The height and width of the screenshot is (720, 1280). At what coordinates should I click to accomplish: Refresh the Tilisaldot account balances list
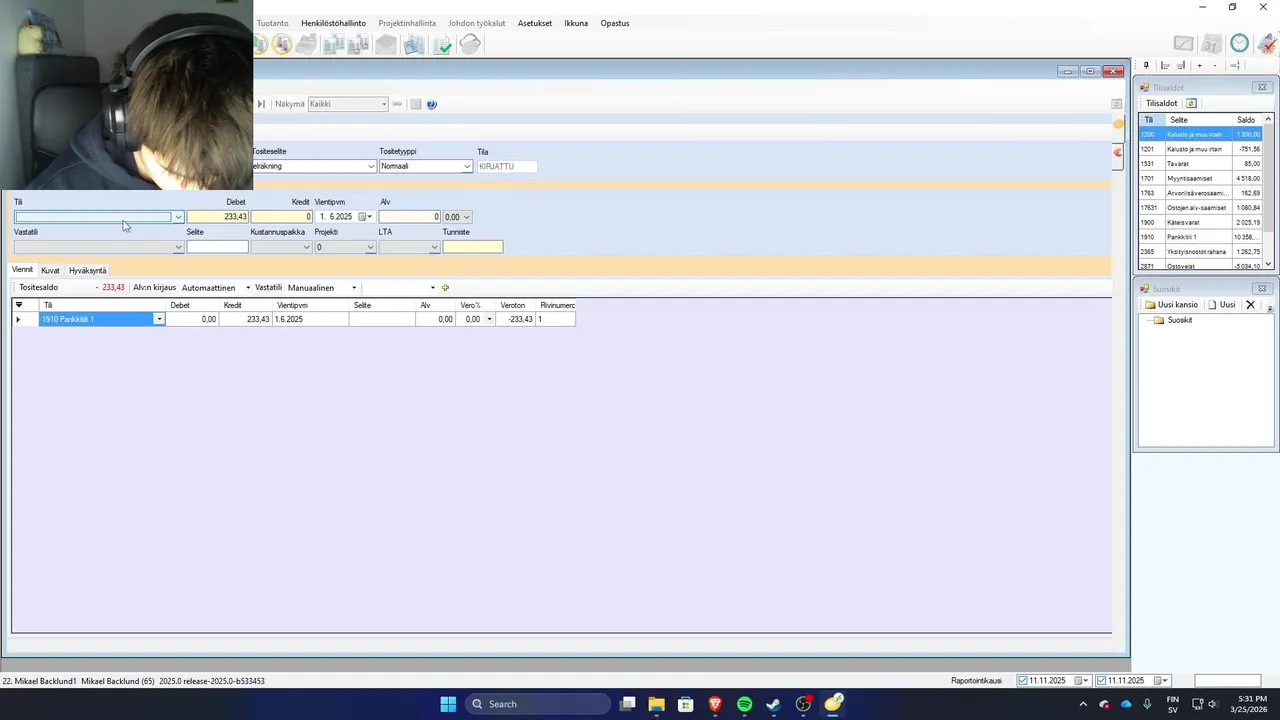pyautogui.click(x=1191, y=103)
